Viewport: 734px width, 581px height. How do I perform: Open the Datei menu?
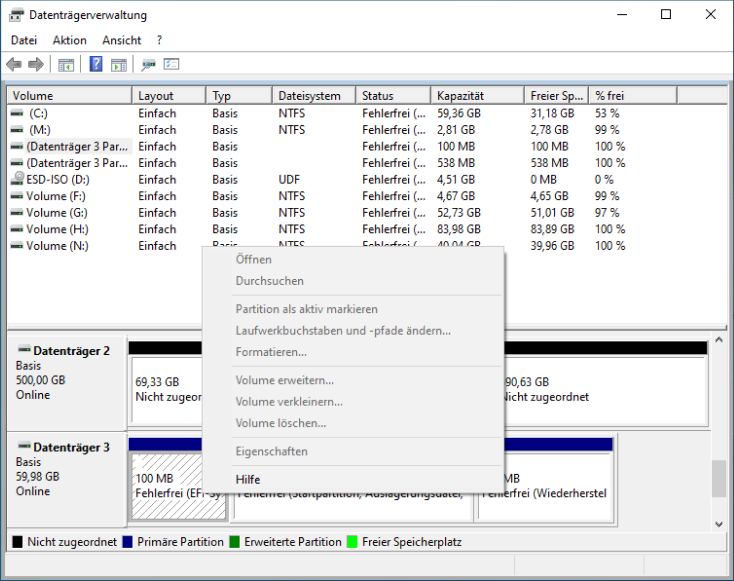[24, 40]
